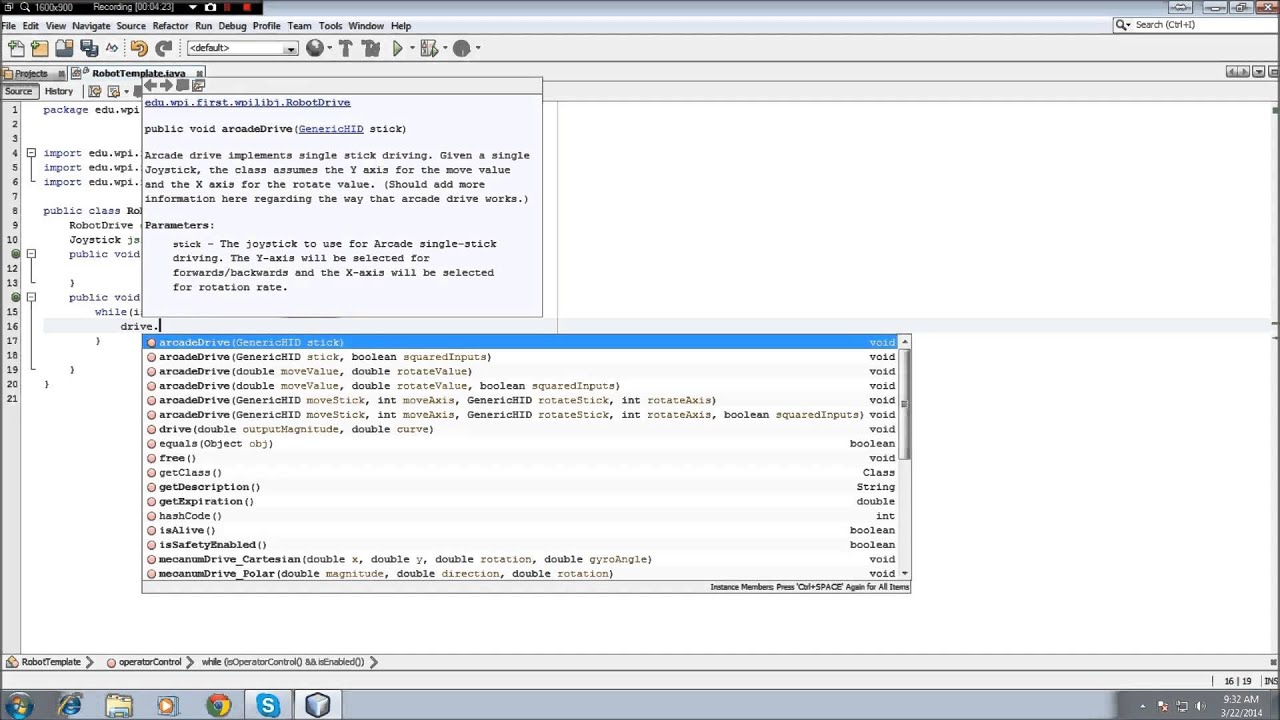Open the File menu
Image resolution: width=1280 pixels, height=720 pixels.
9,26
